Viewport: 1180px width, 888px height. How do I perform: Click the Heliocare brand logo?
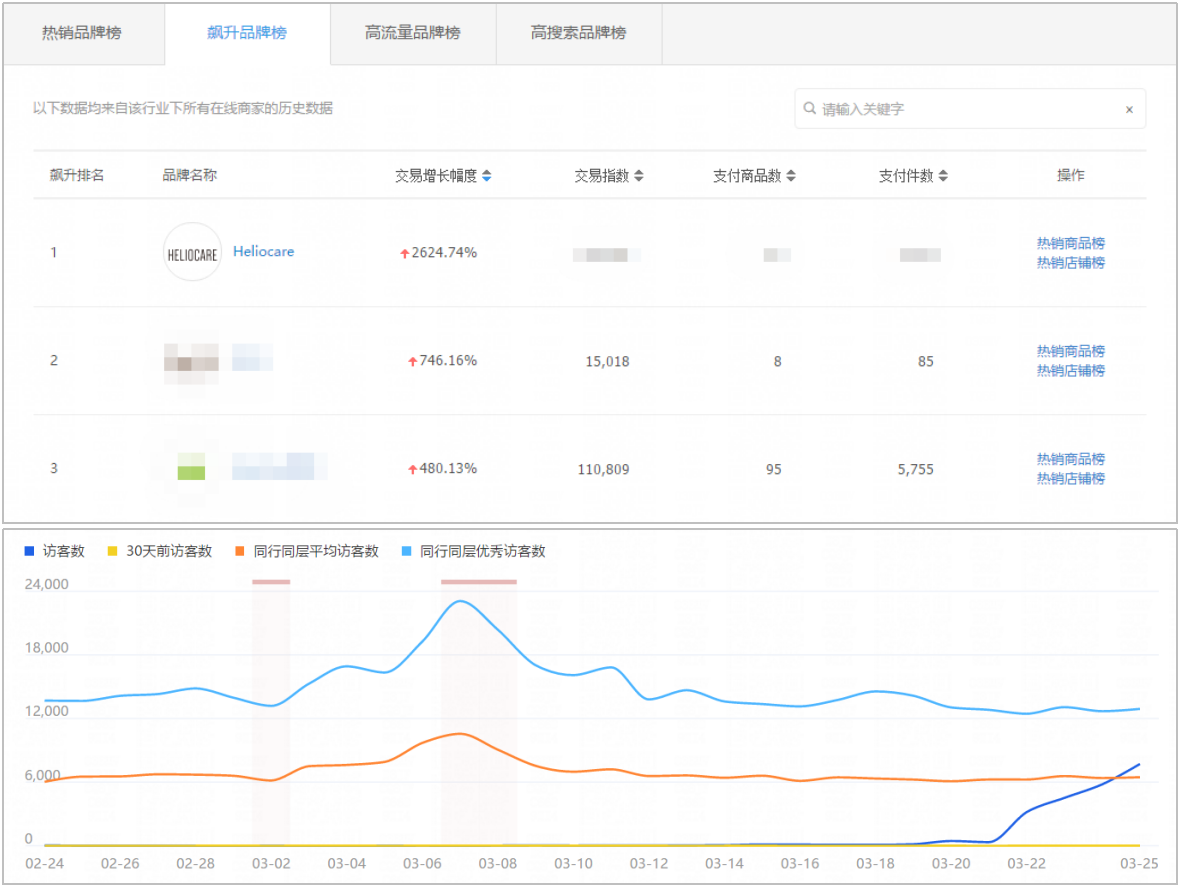pyautogui.click(x=192, y=252)
